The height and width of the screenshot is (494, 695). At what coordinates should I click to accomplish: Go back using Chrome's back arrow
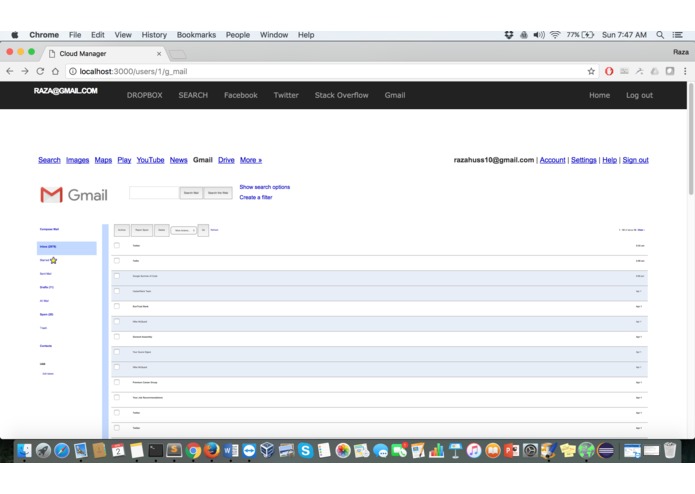pos(10,71)
